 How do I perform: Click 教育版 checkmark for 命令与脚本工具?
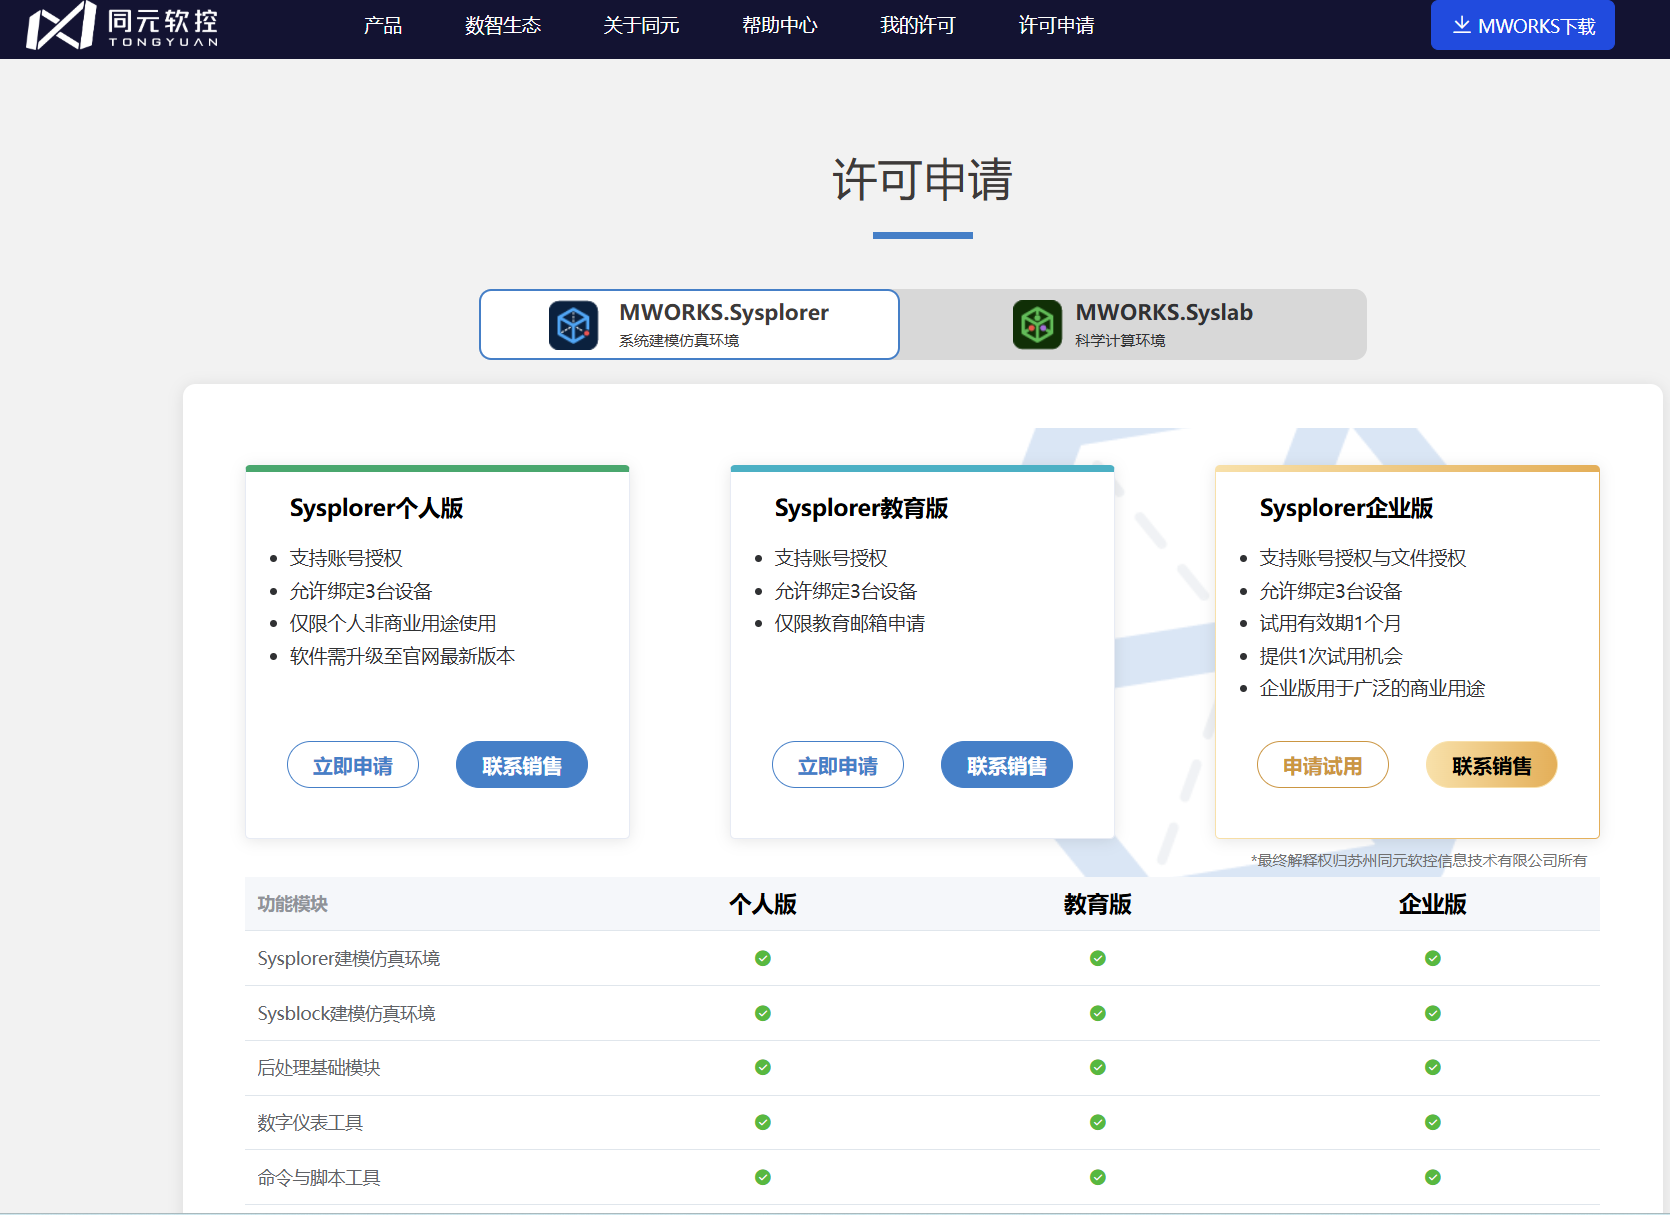click(1098, 1177)
